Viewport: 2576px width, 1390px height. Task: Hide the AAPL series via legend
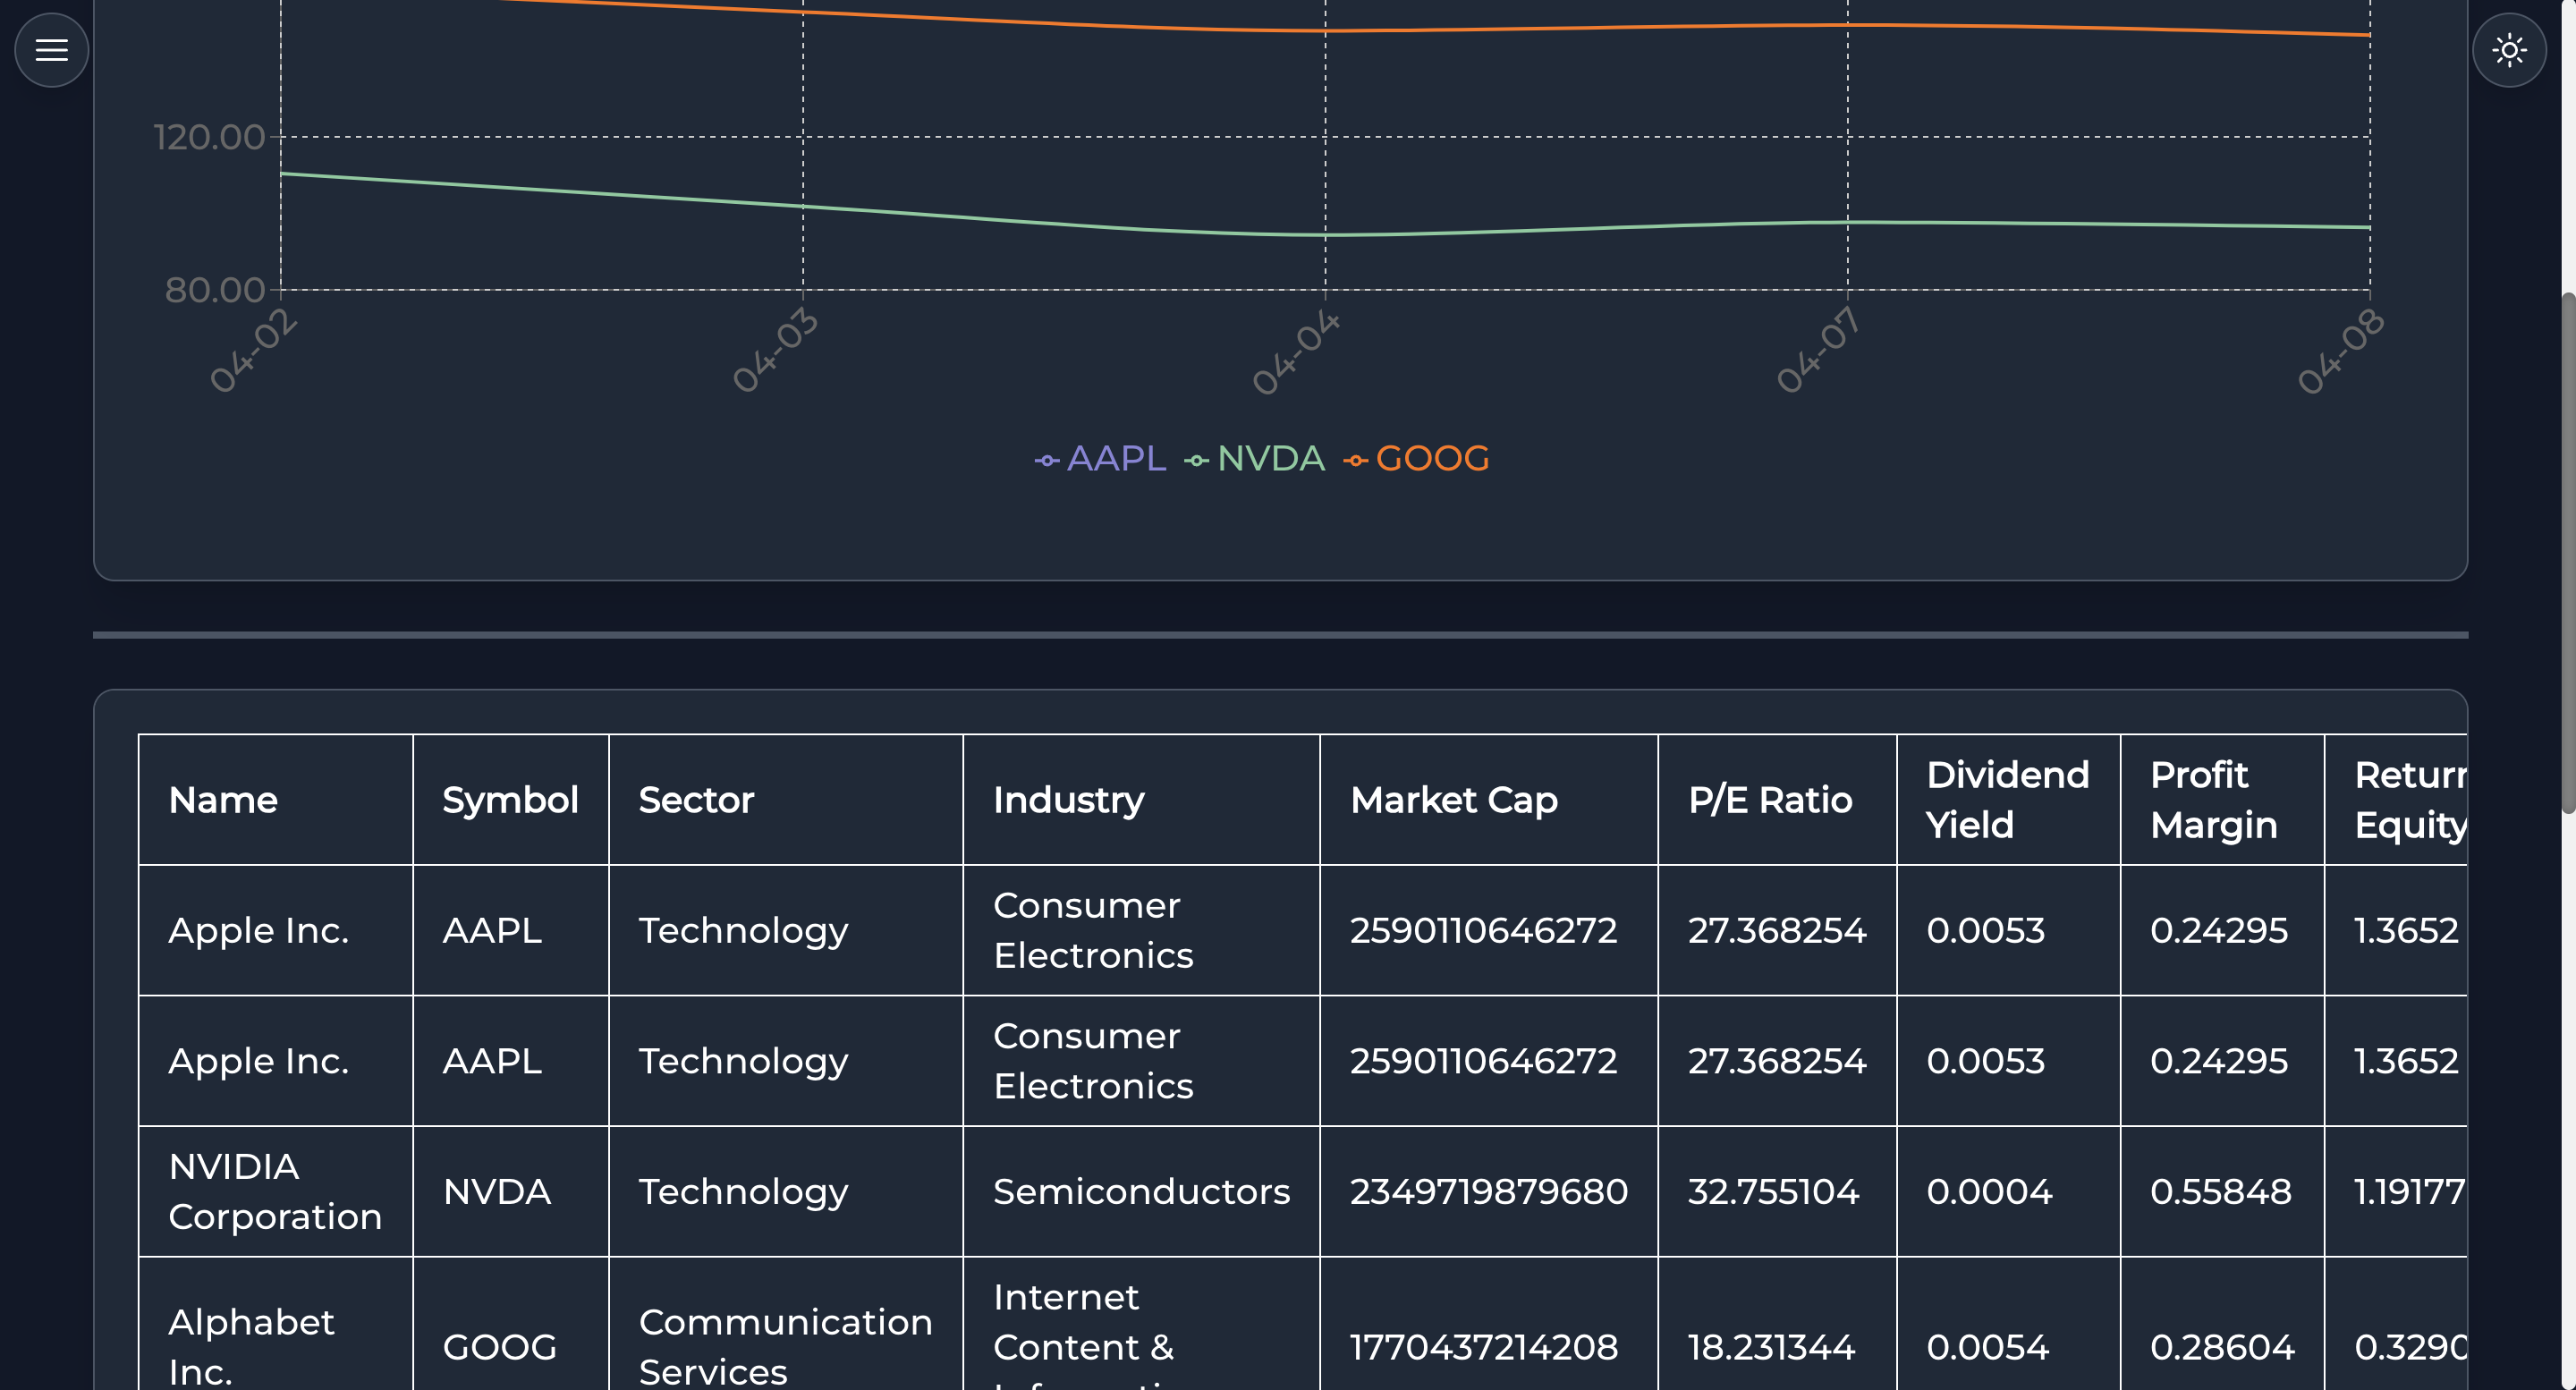[x=1117, y=458]
